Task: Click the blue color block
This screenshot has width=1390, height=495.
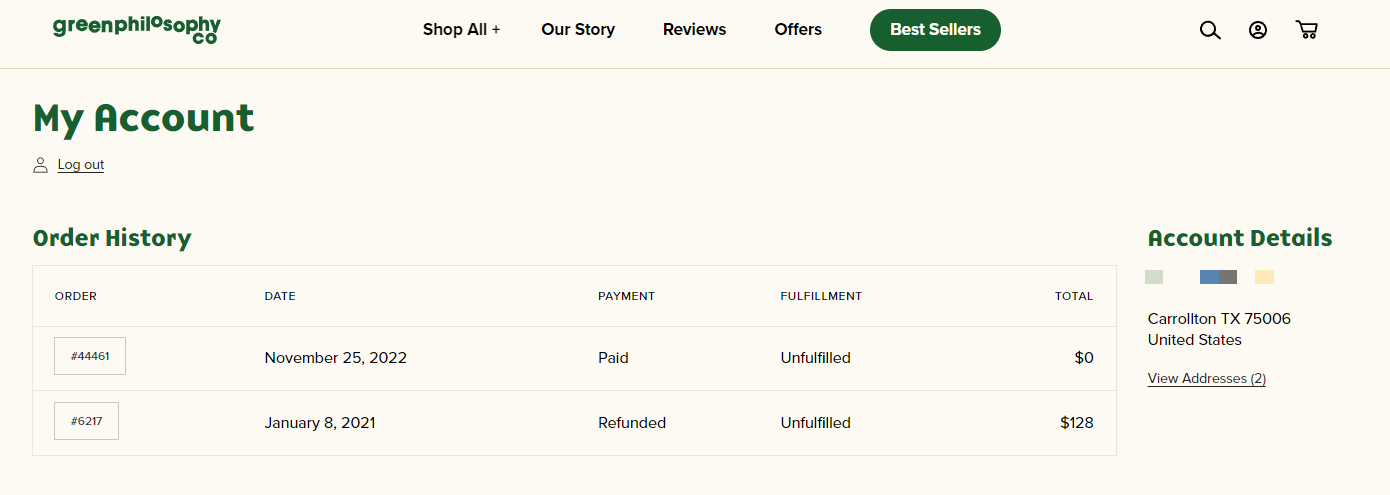Action: click(x=1210, y=277)
